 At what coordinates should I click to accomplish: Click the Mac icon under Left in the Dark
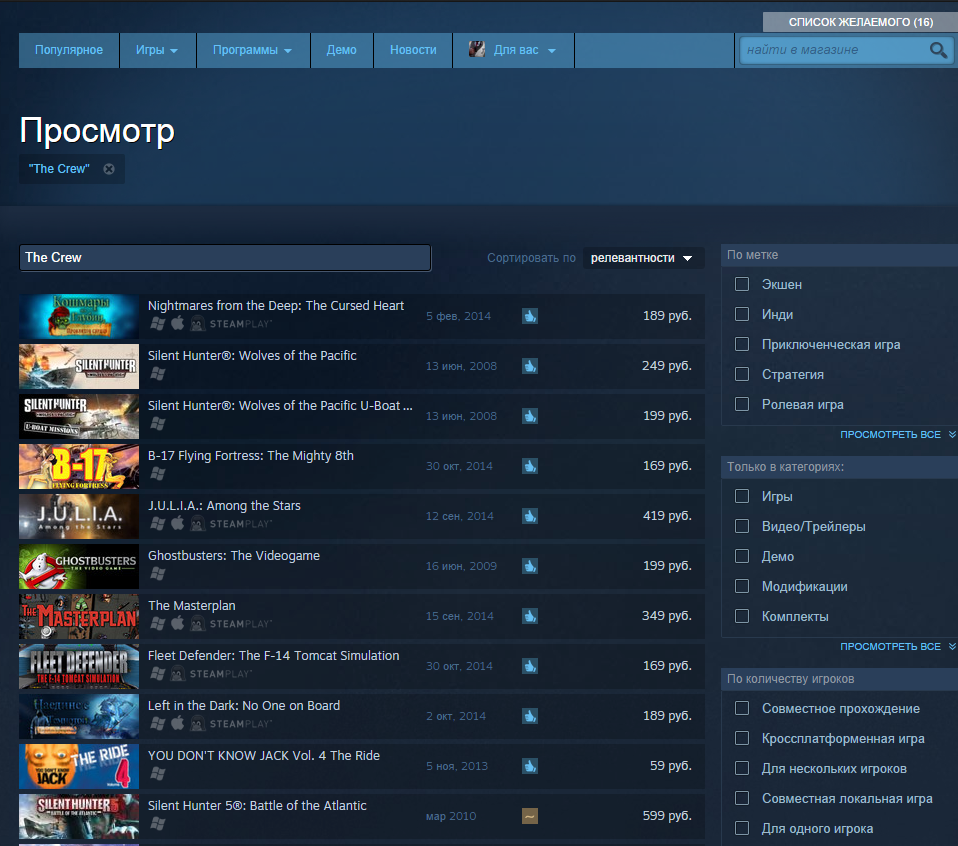[177, 723]
